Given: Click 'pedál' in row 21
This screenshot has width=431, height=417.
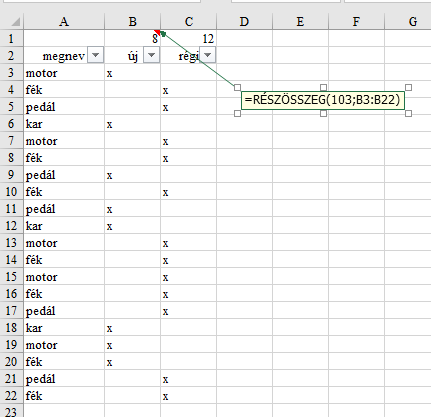Looking at the screenshot, I should pos(41,380).
